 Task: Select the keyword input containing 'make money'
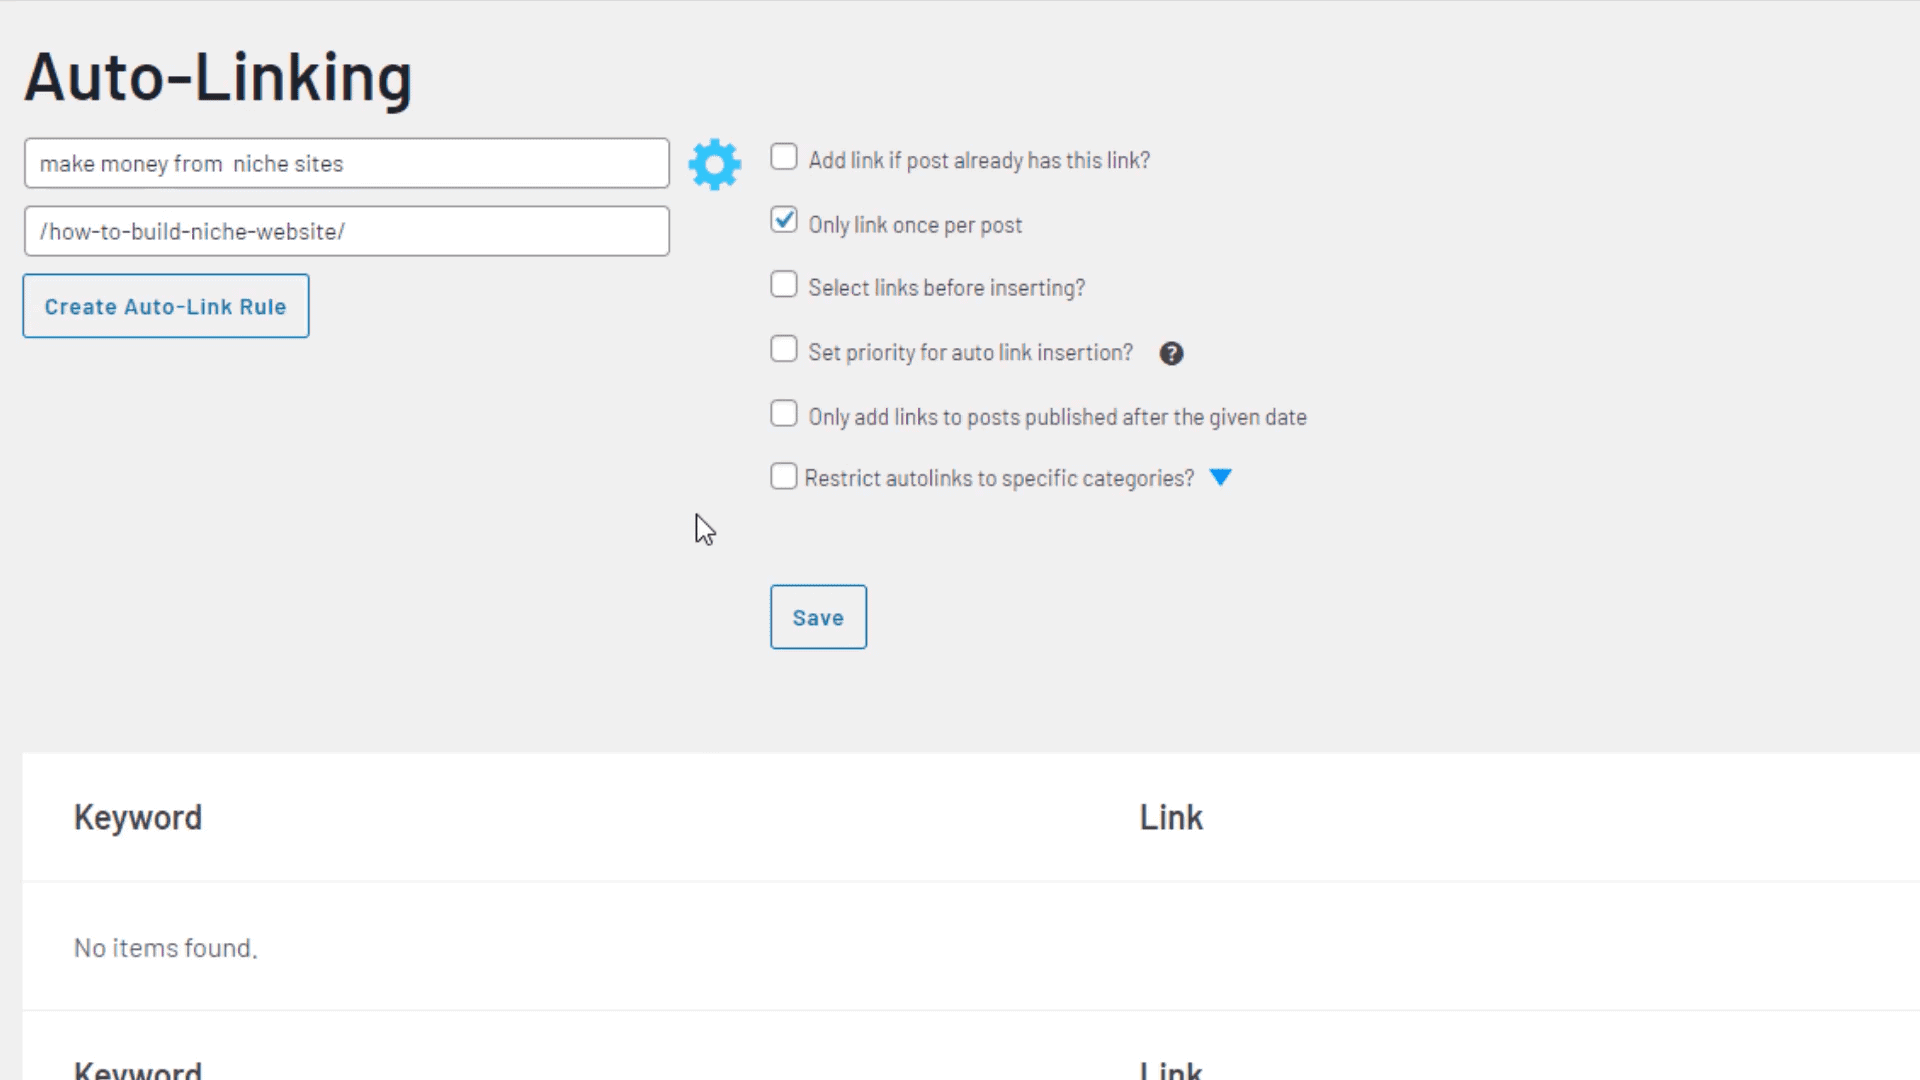click(346, 163)
